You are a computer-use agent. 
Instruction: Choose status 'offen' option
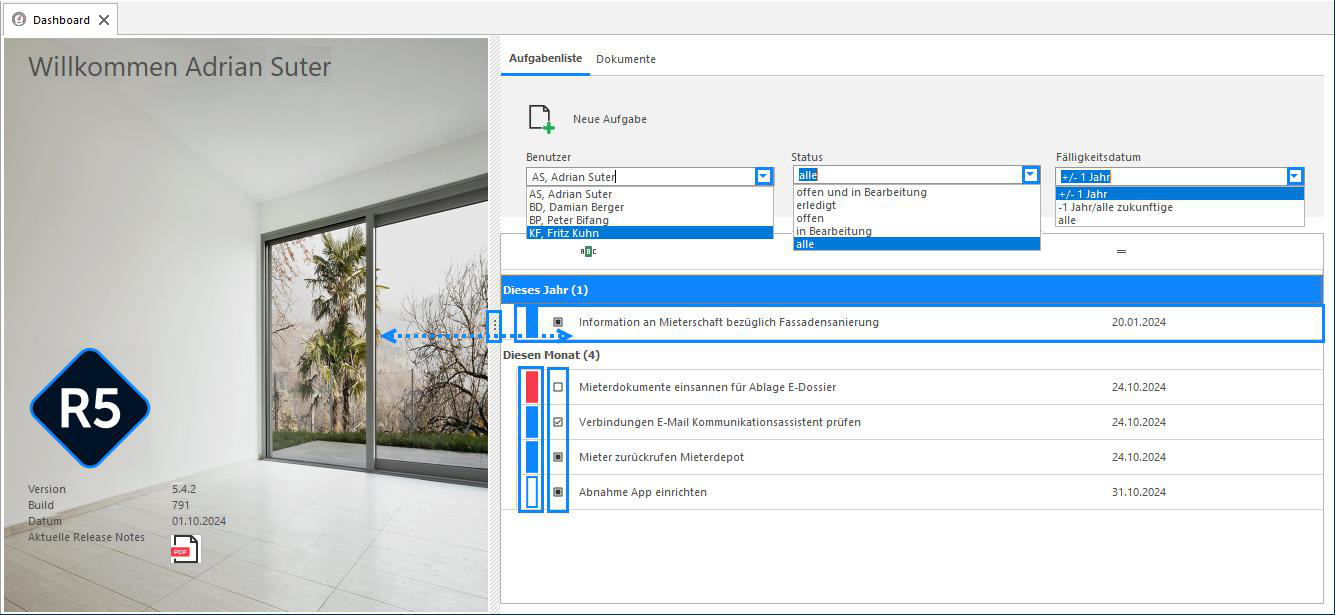click(917, 218)
